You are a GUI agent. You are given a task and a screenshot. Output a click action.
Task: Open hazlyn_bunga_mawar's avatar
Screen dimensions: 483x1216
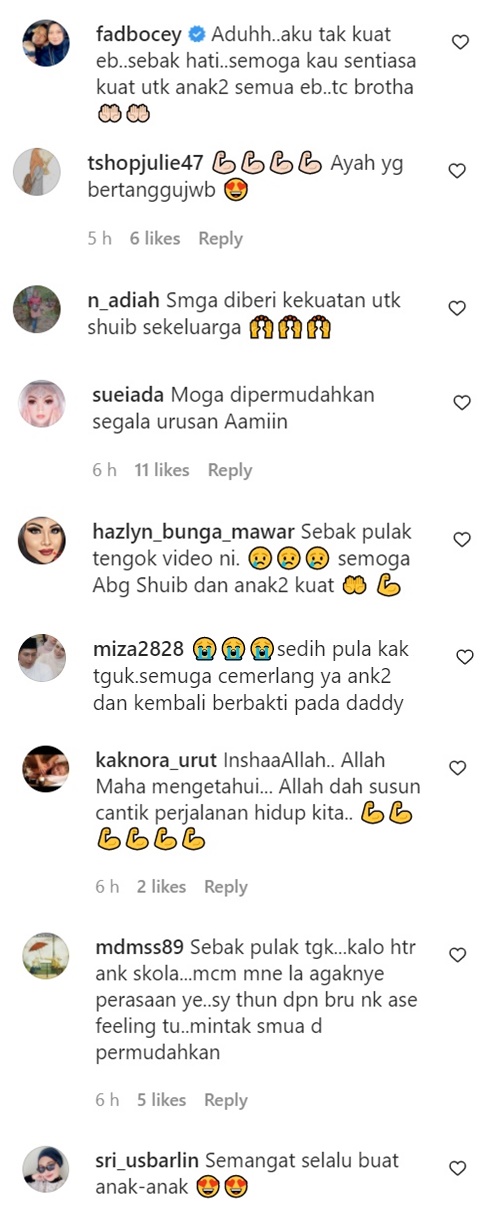point(43,540)
